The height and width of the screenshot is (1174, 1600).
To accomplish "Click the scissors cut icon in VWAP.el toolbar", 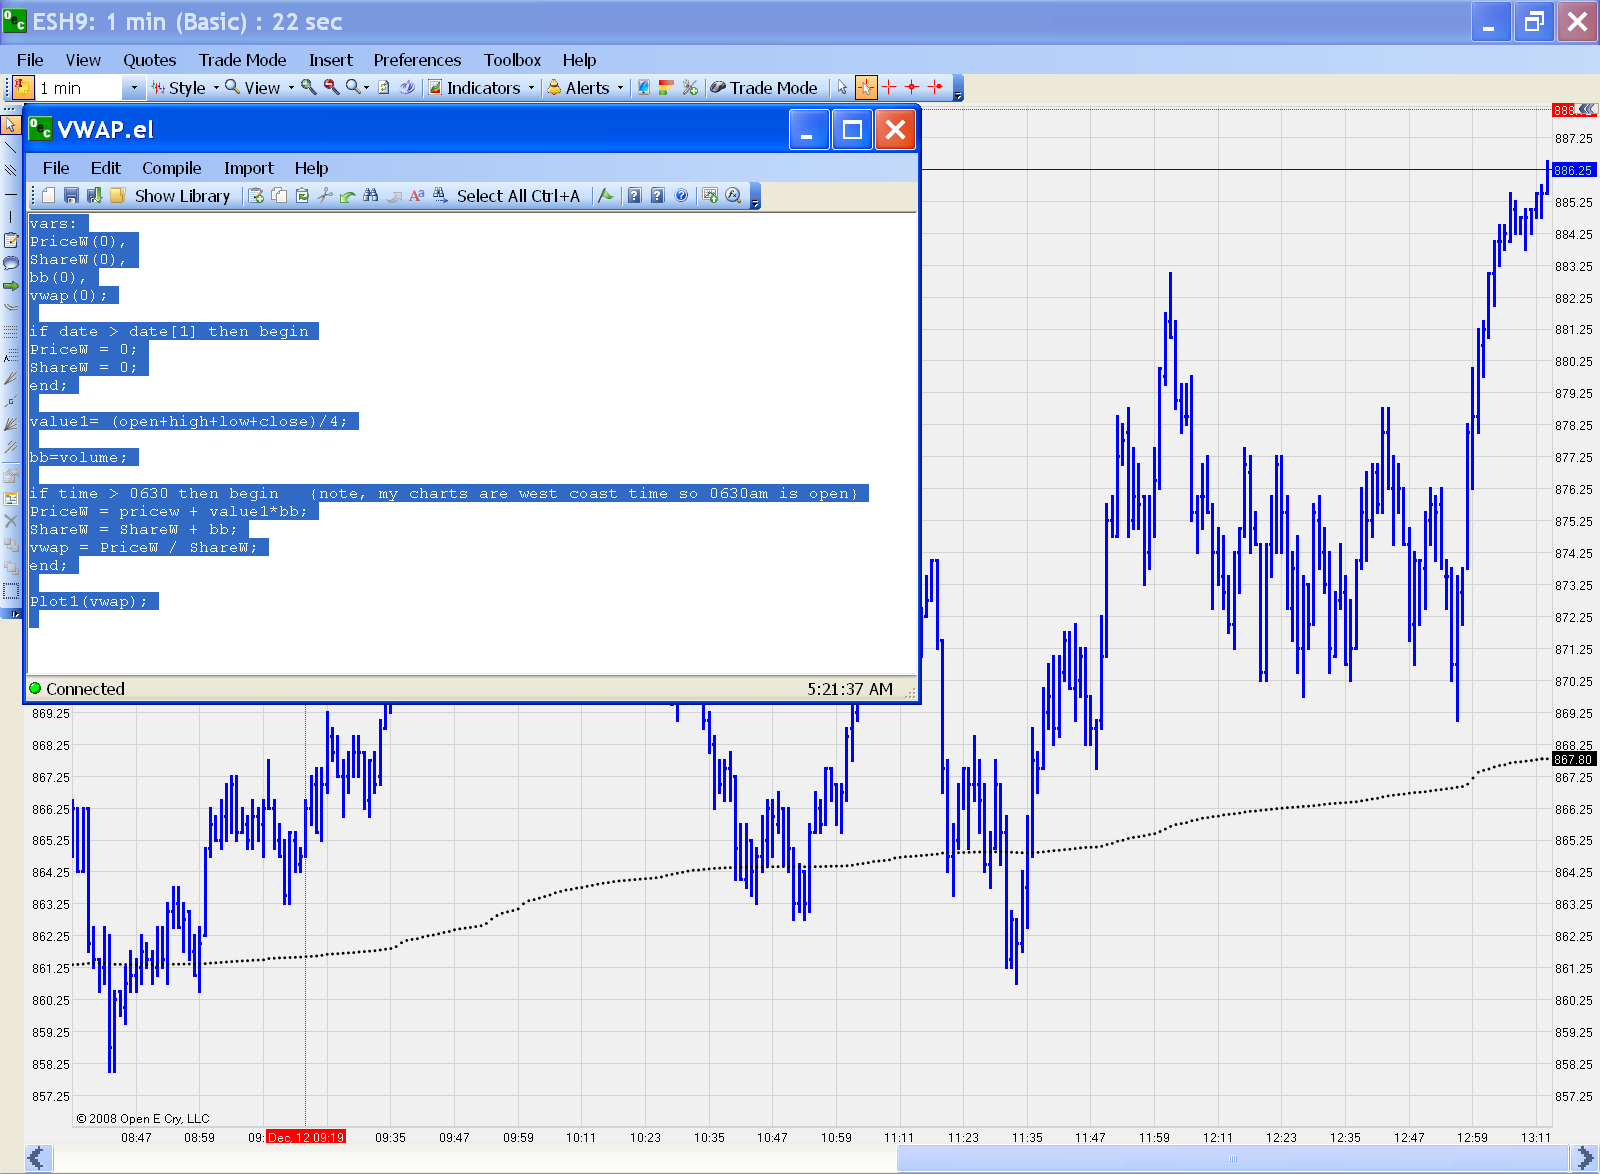I will pyautogui.click(x=324, y=196).
